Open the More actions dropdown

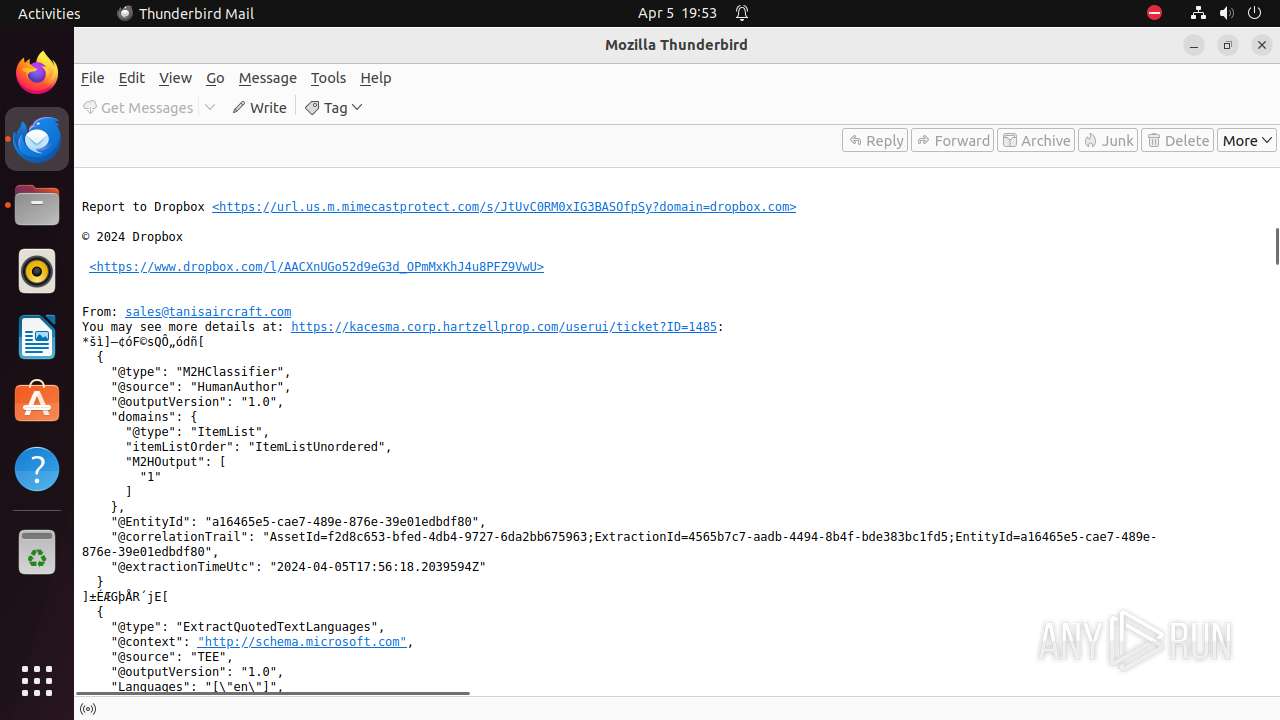click(1247, 140)
